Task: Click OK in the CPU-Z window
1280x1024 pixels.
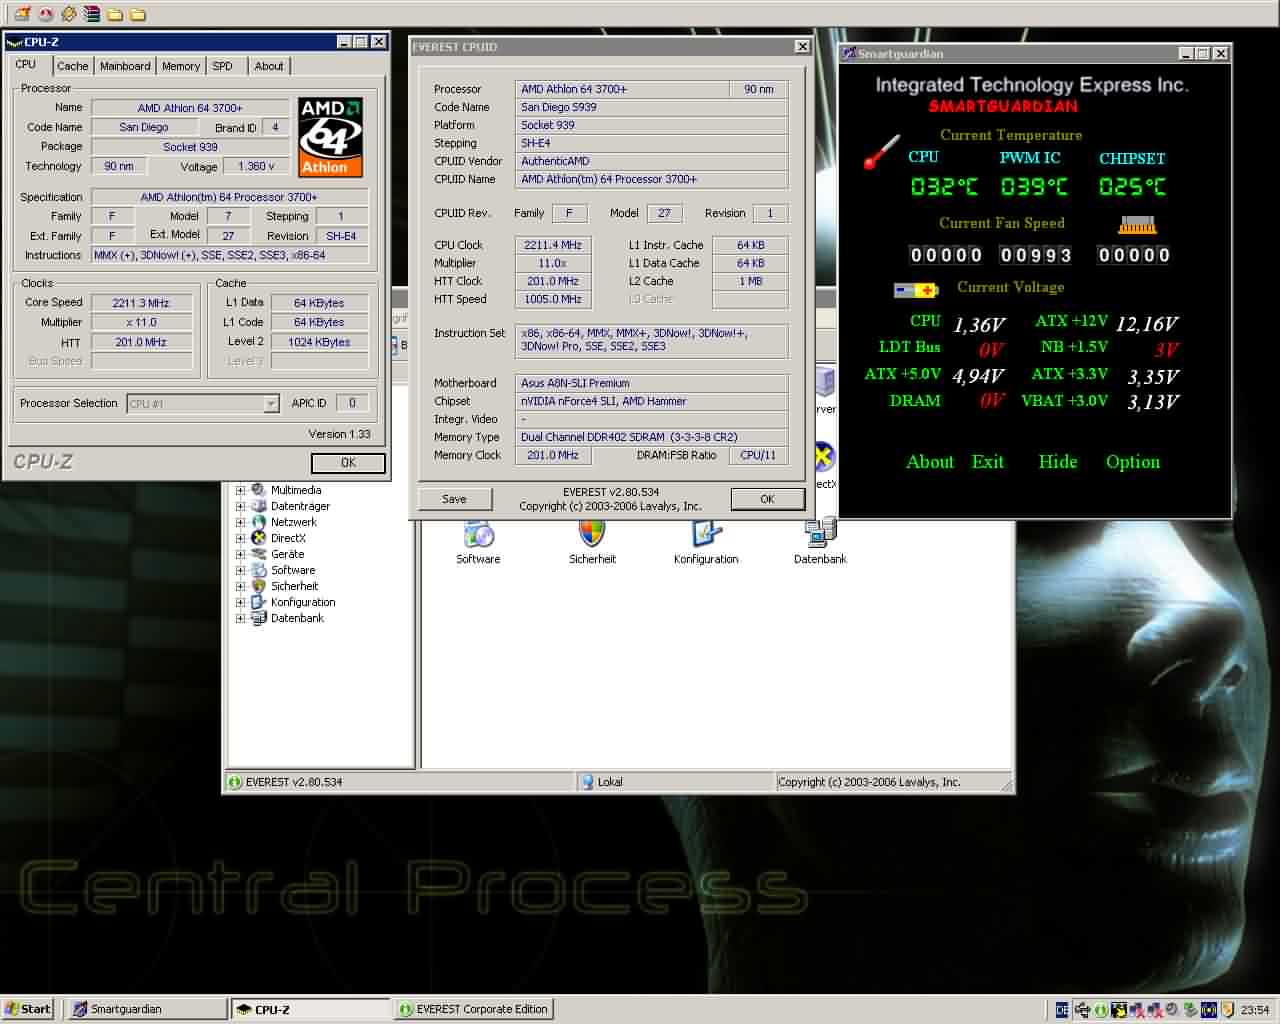Action: 348,463
